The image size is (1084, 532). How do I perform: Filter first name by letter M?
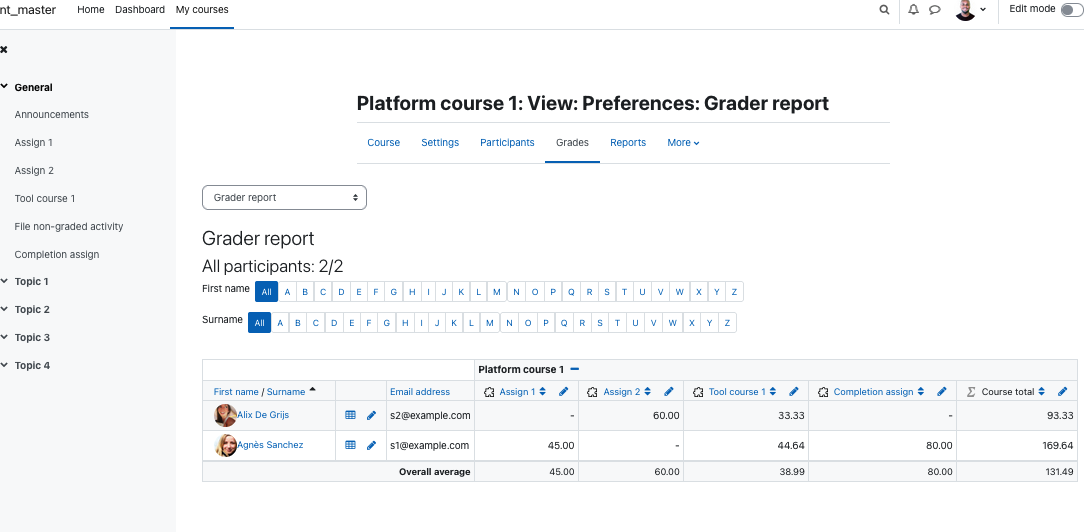click(496, 292)
